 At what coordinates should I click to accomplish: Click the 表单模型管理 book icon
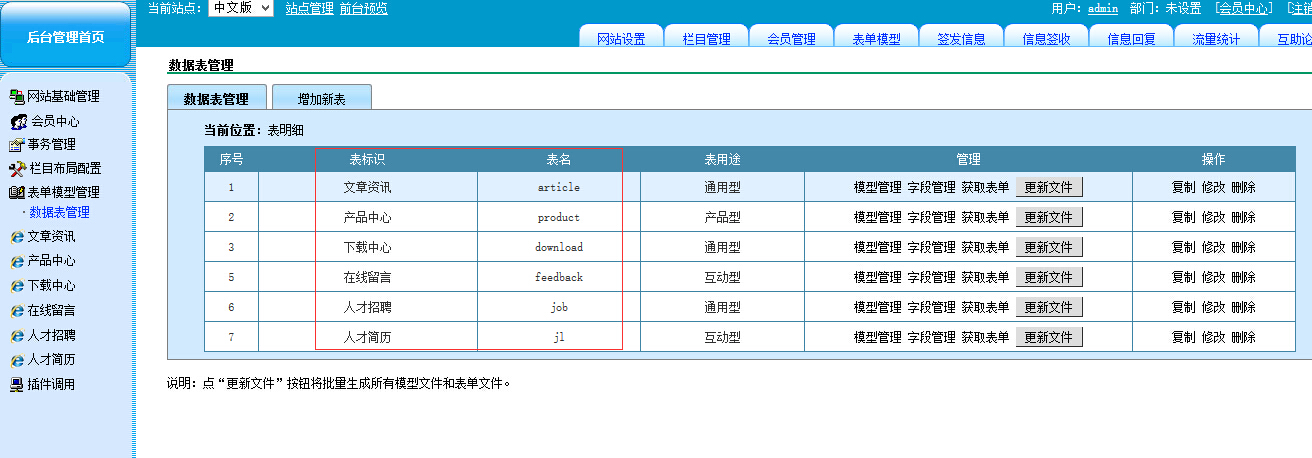[16, 193]
